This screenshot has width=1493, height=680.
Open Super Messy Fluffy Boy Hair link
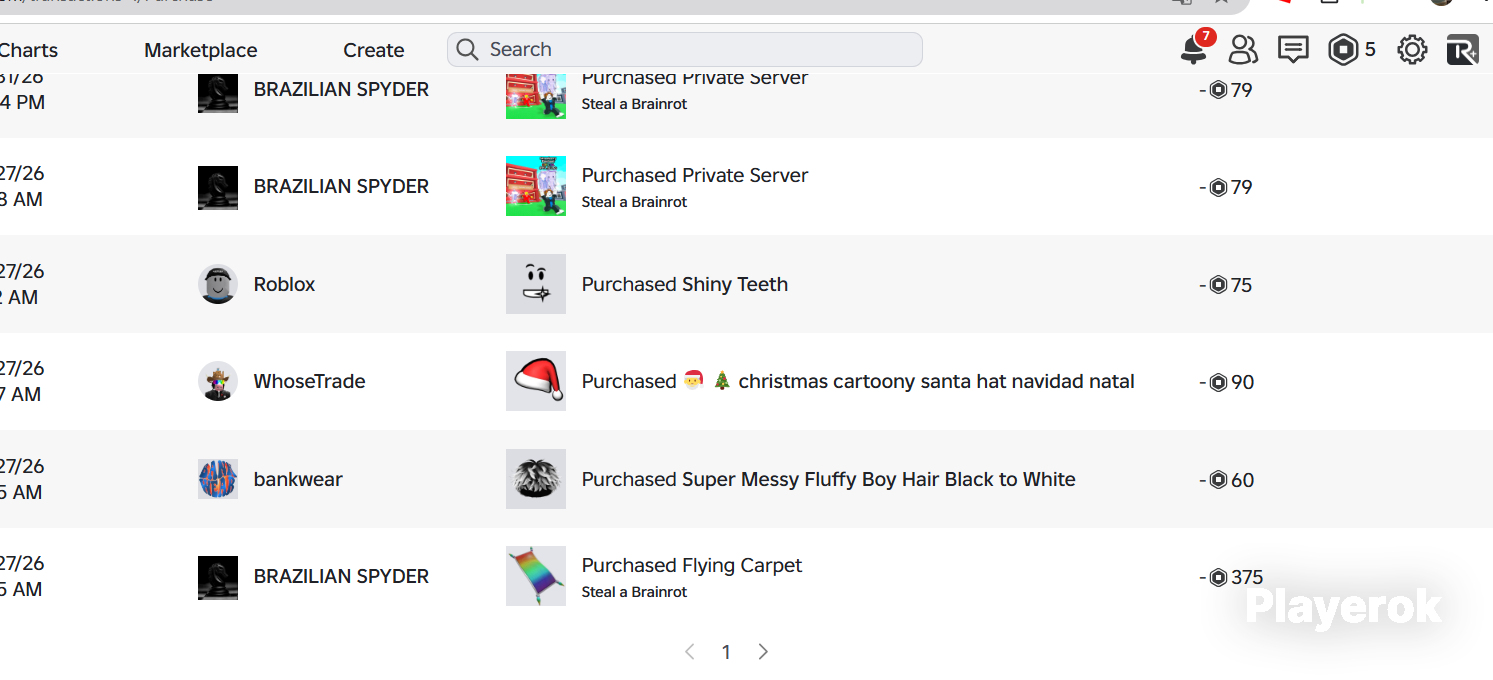tap(829, 479)
